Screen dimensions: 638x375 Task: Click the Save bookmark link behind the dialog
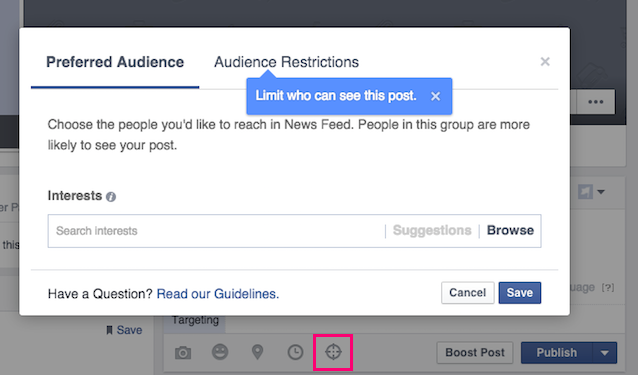click(x=125, y=330)
